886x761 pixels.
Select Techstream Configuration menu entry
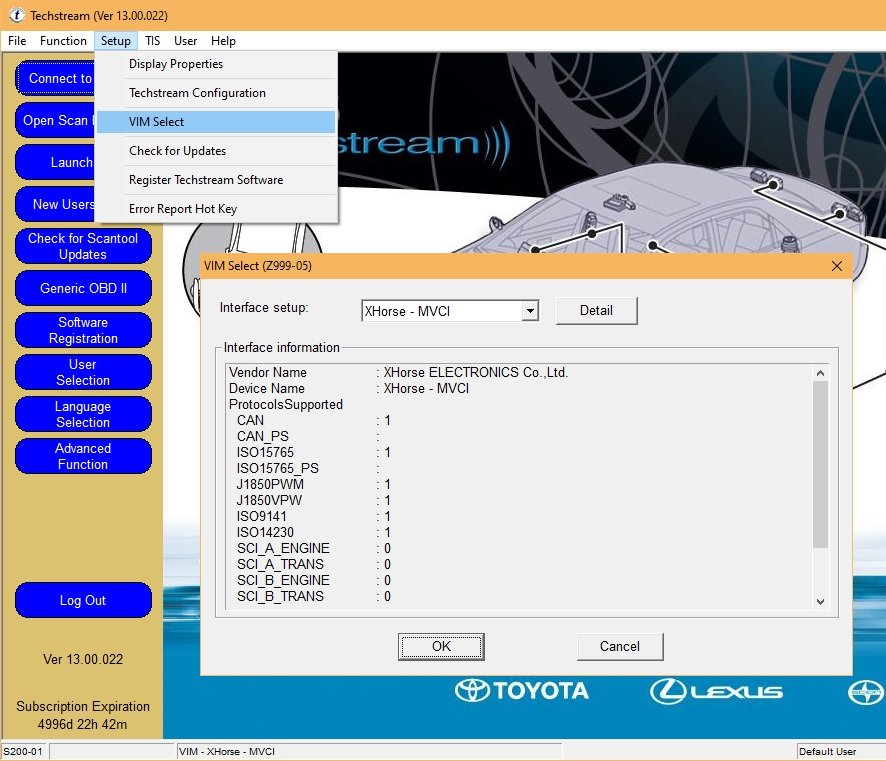pyautogui.click(x=216, y=93)
